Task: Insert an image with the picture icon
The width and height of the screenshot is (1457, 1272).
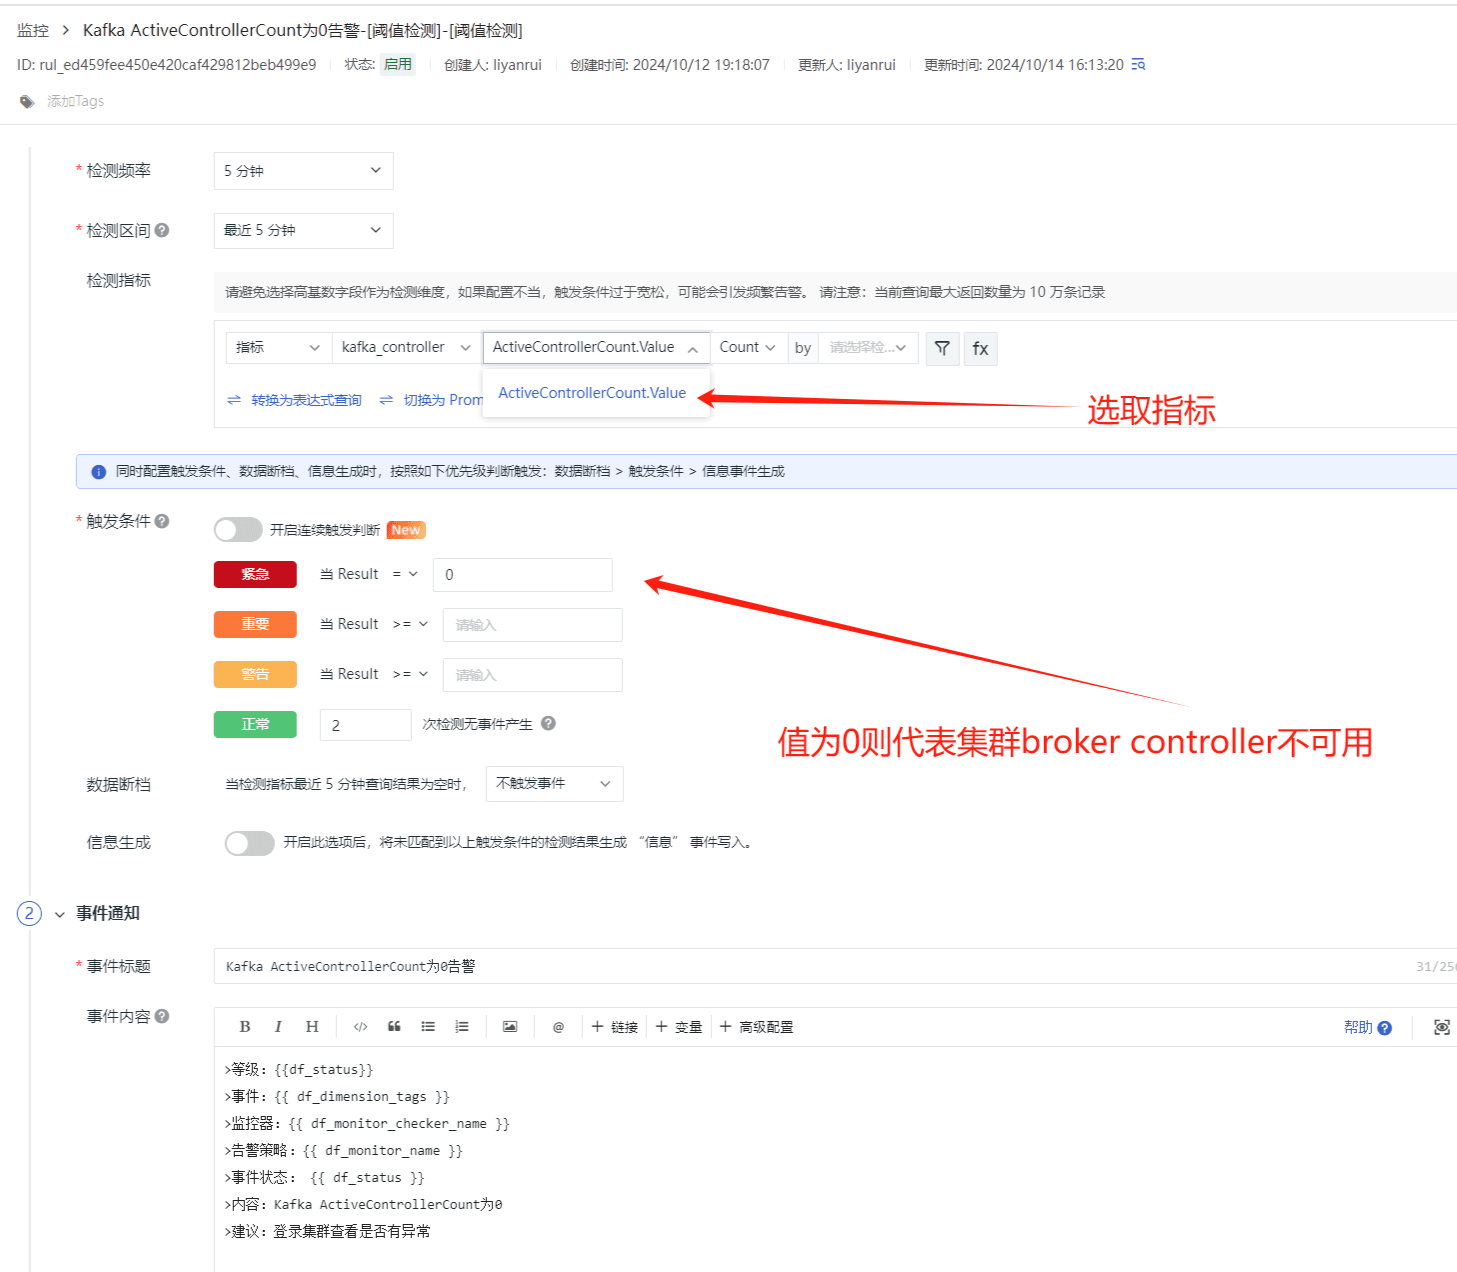Action: point(510,1027)
